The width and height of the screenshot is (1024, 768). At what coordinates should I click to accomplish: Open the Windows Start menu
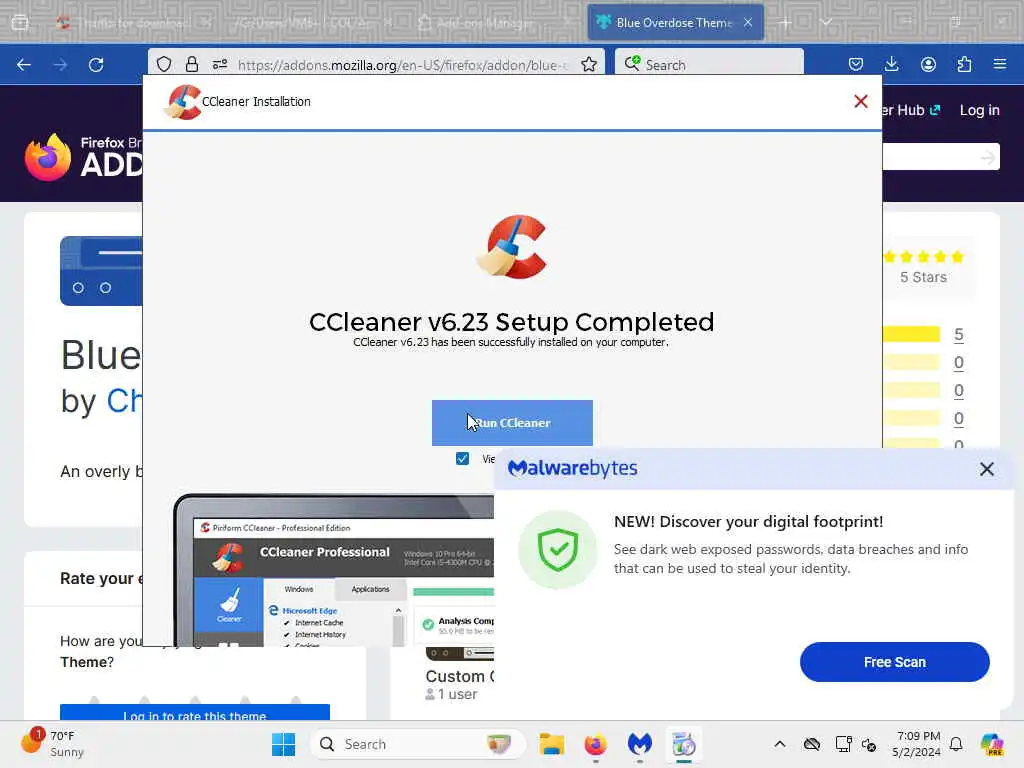coord(283,744)
